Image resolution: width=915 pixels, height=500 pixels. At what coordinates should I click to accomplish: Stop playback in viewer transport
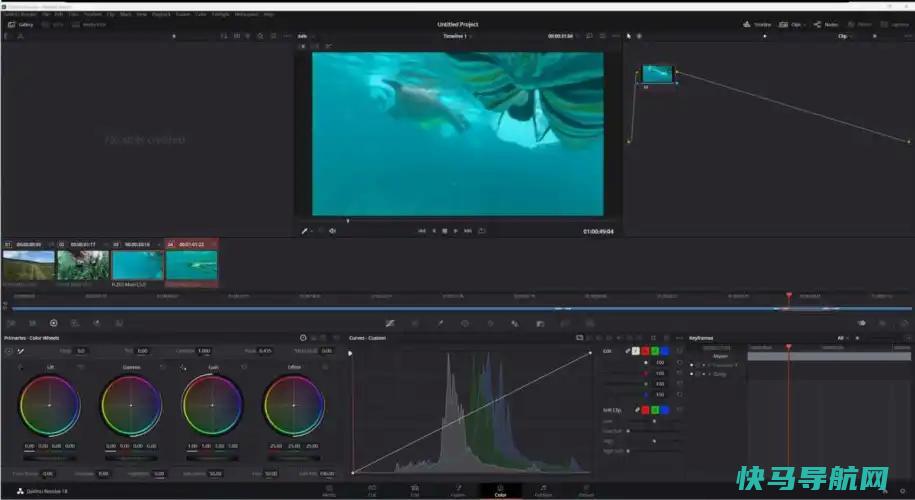445,231
